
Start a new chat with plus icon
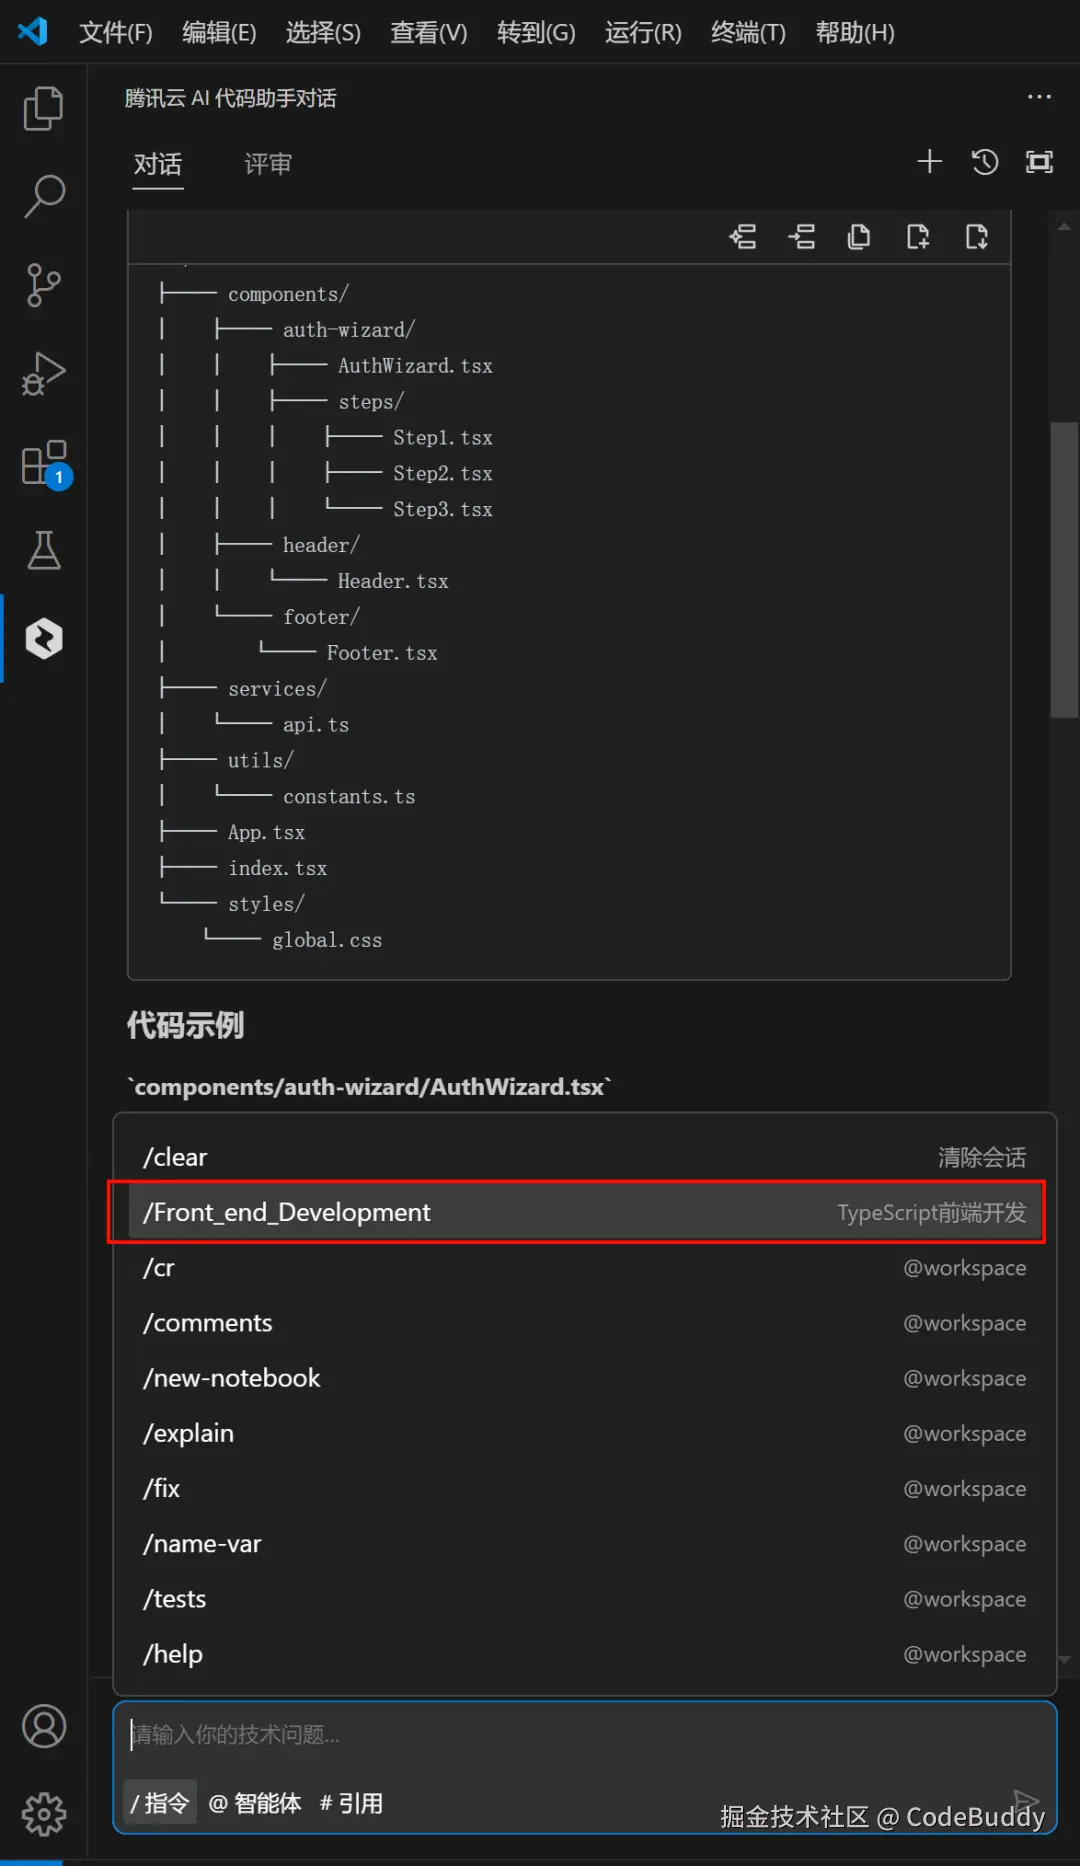[929, 162]
